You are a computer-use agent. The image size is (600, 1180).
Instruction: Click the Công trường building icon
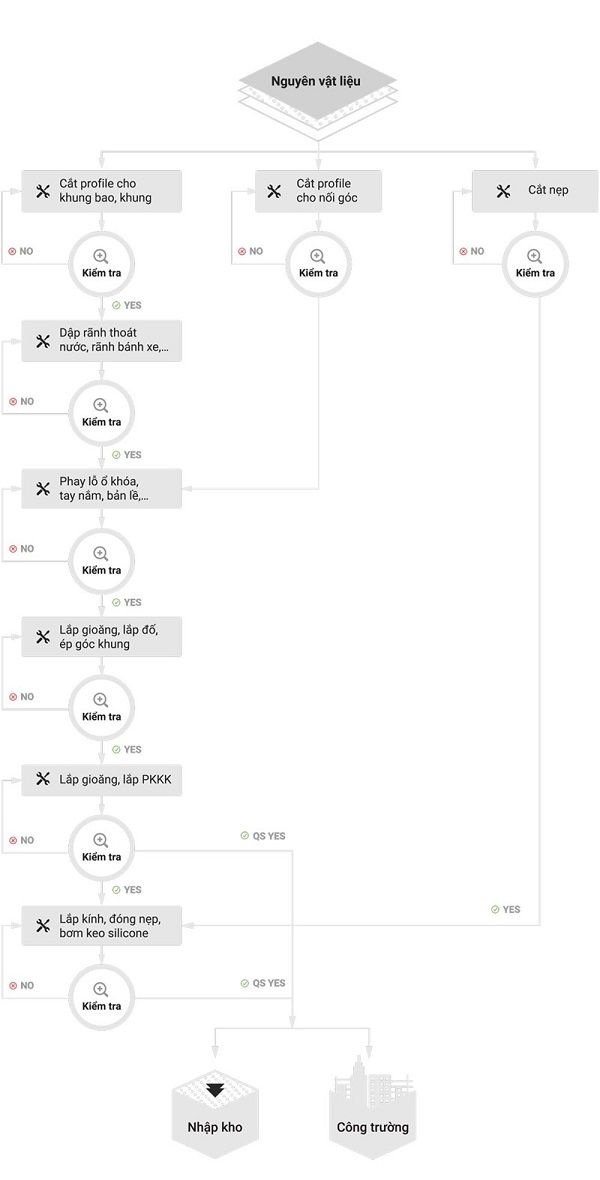373,1106
